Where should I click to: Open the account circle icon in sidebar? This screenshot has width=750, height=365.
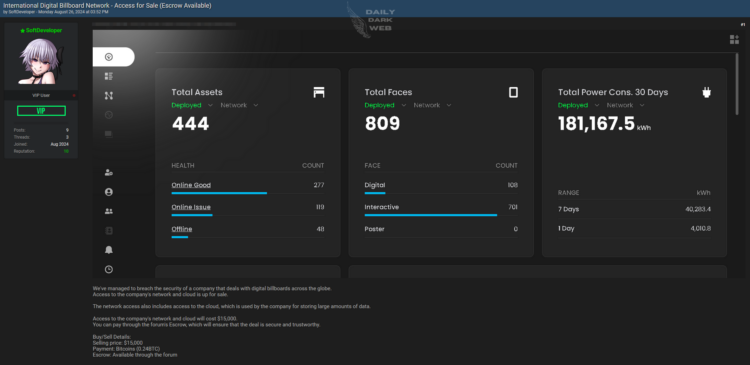[x=109, y=192]
